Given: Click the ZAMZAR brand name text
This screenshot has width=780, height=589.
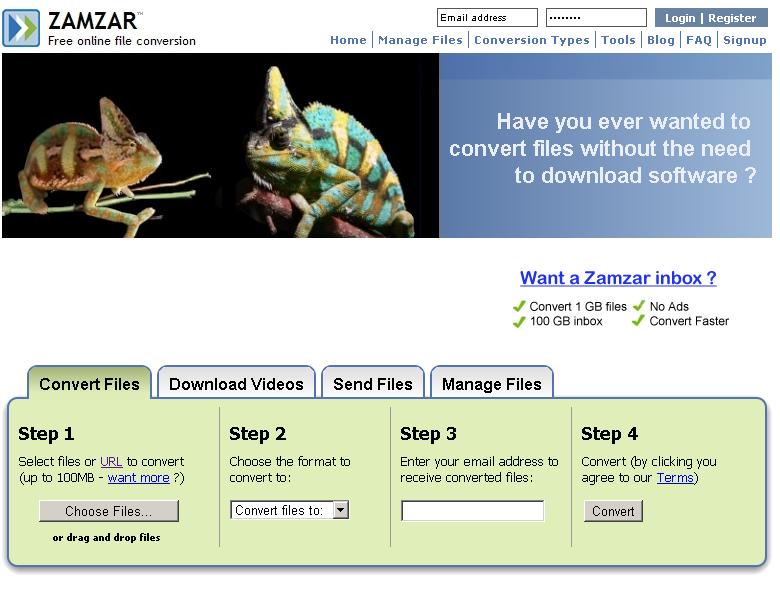Looking at the screenshot, I should click(93, 21).
